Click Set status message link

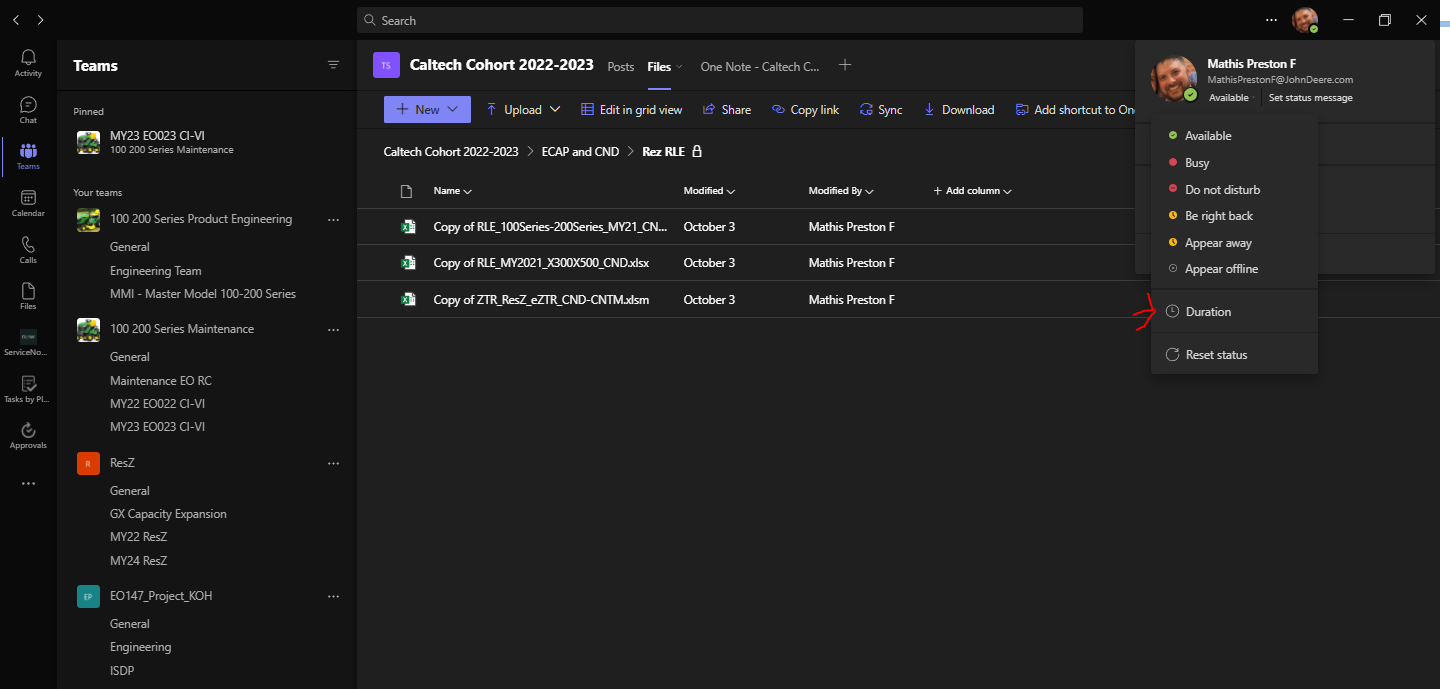pyautogui.click(x=1310, y=98)
